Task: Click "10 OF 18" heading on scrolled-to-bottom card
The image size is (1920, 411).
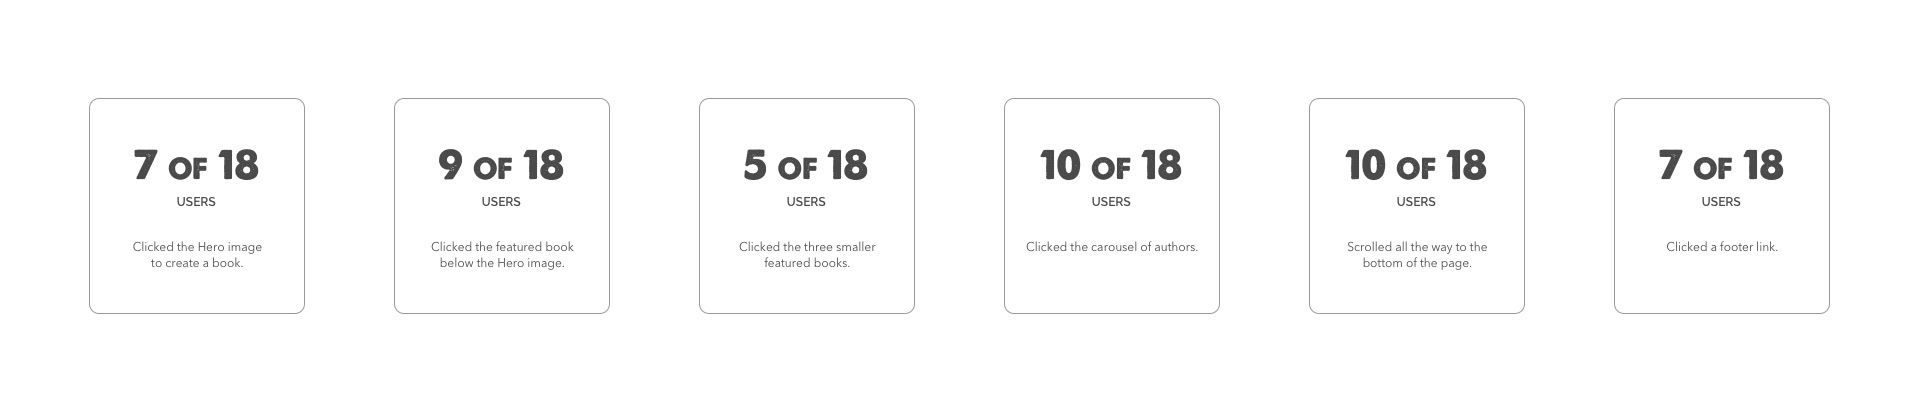Action: coord(1416,165)
